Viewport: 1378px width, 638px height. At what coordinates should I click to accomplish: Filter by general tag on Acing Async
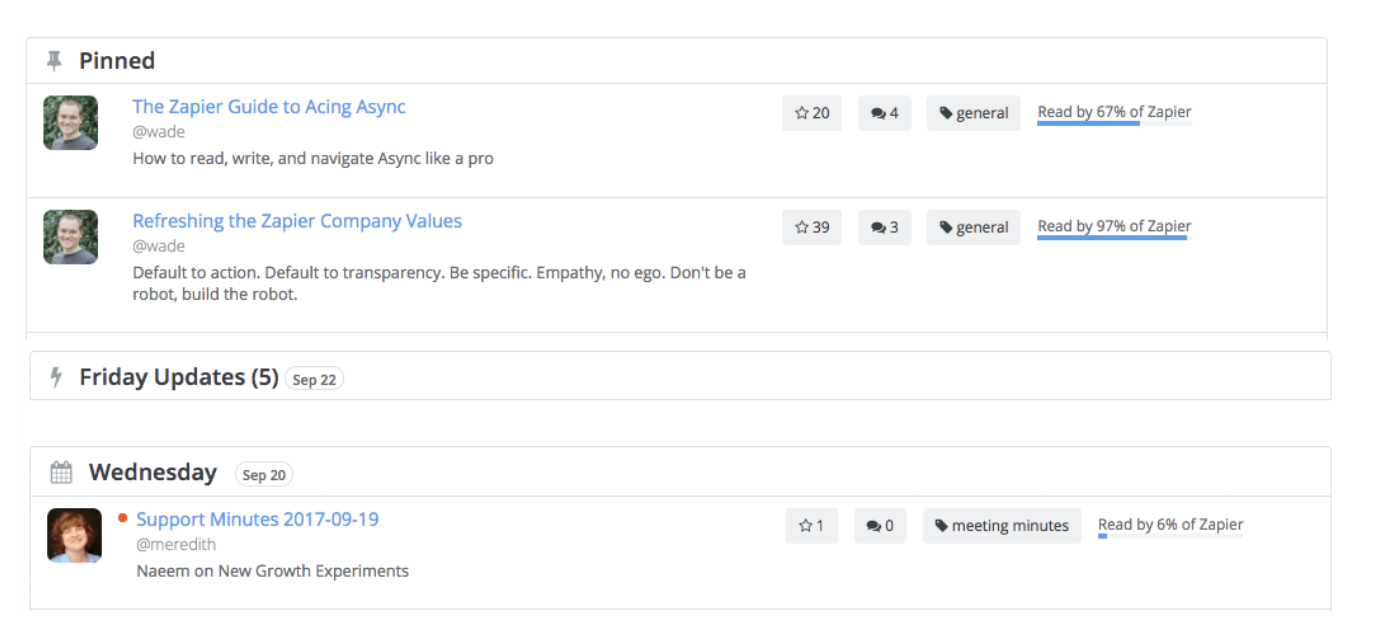pos(973,113)
